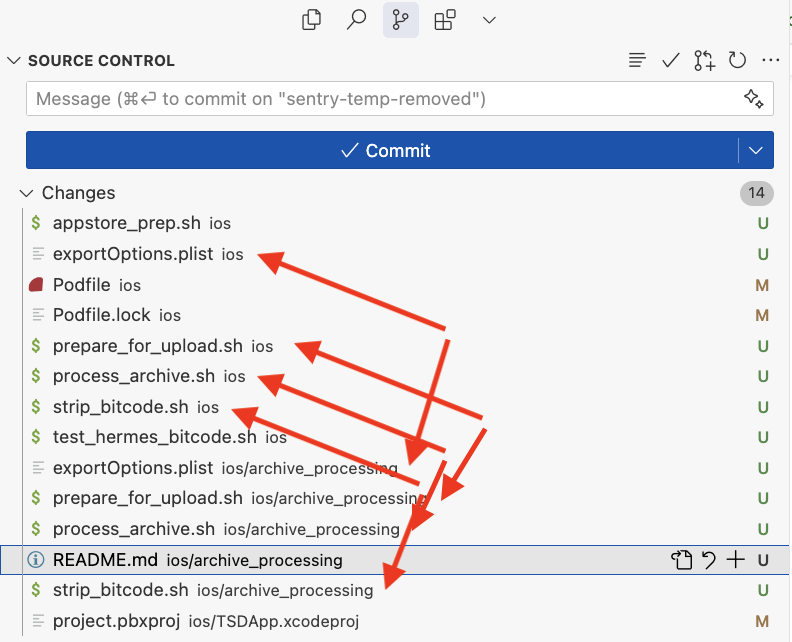Image resolution: width=792 pixels, height=642 pixels.
Task: Click the dollar icon of test_hermes_bitcode.sh
Action: [36, 436]
